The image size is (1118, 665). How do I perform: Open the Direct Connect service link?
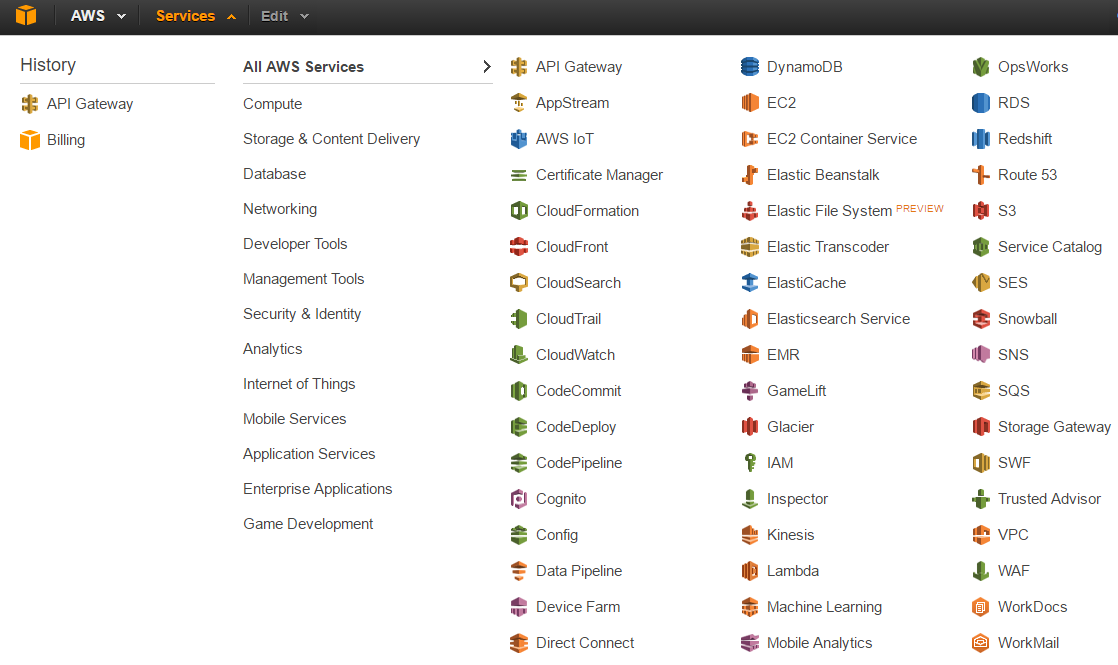(x=585, y=643)
